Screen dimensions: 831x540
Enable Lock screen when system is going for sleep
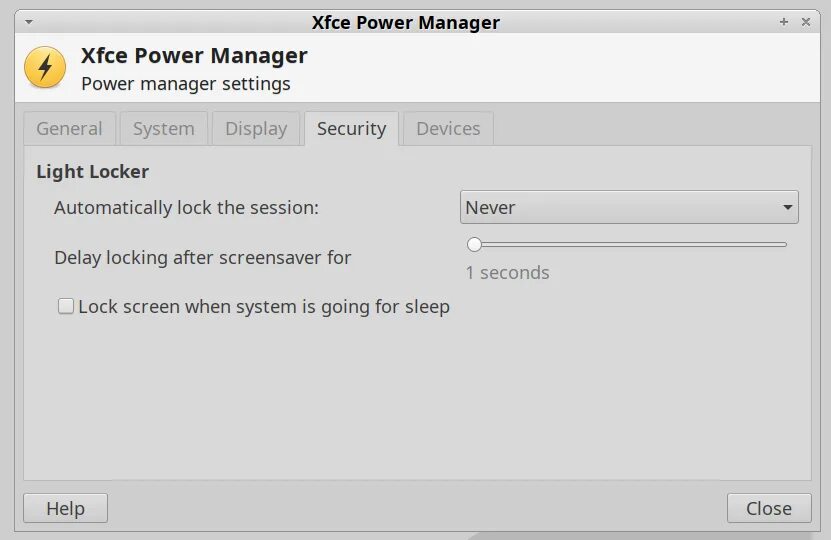(66, 307)
